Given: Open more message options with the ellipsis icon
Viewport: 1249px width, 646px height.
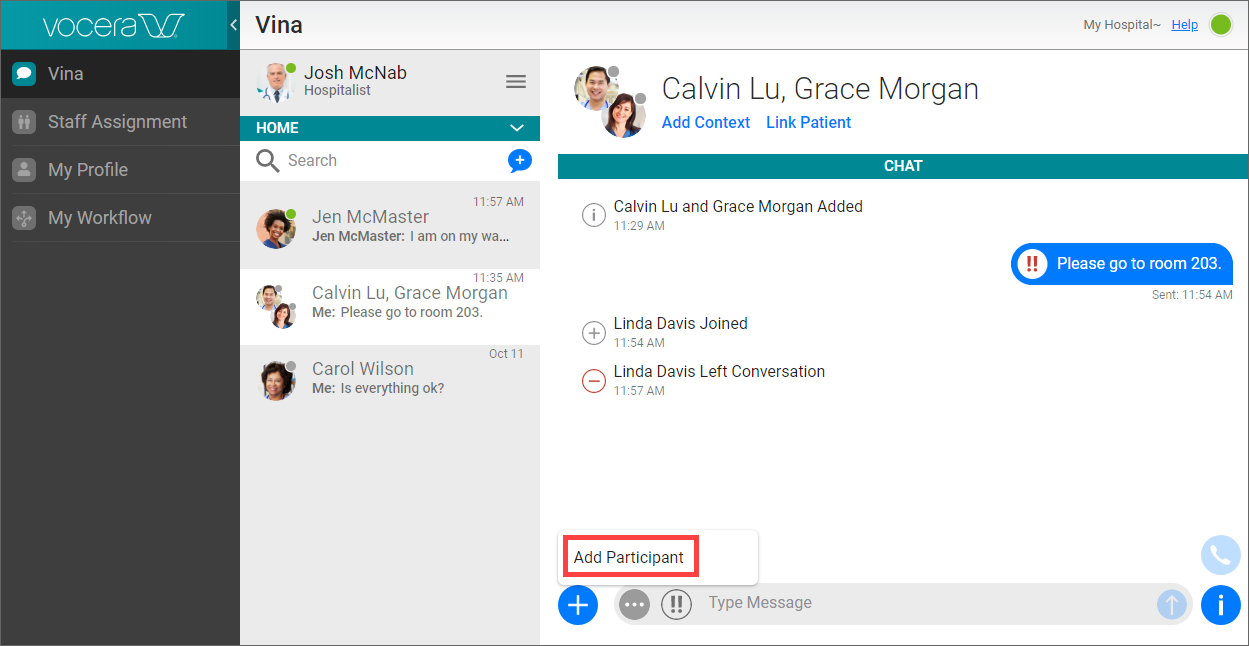Looking at the screenshot, I should [634, 604].
